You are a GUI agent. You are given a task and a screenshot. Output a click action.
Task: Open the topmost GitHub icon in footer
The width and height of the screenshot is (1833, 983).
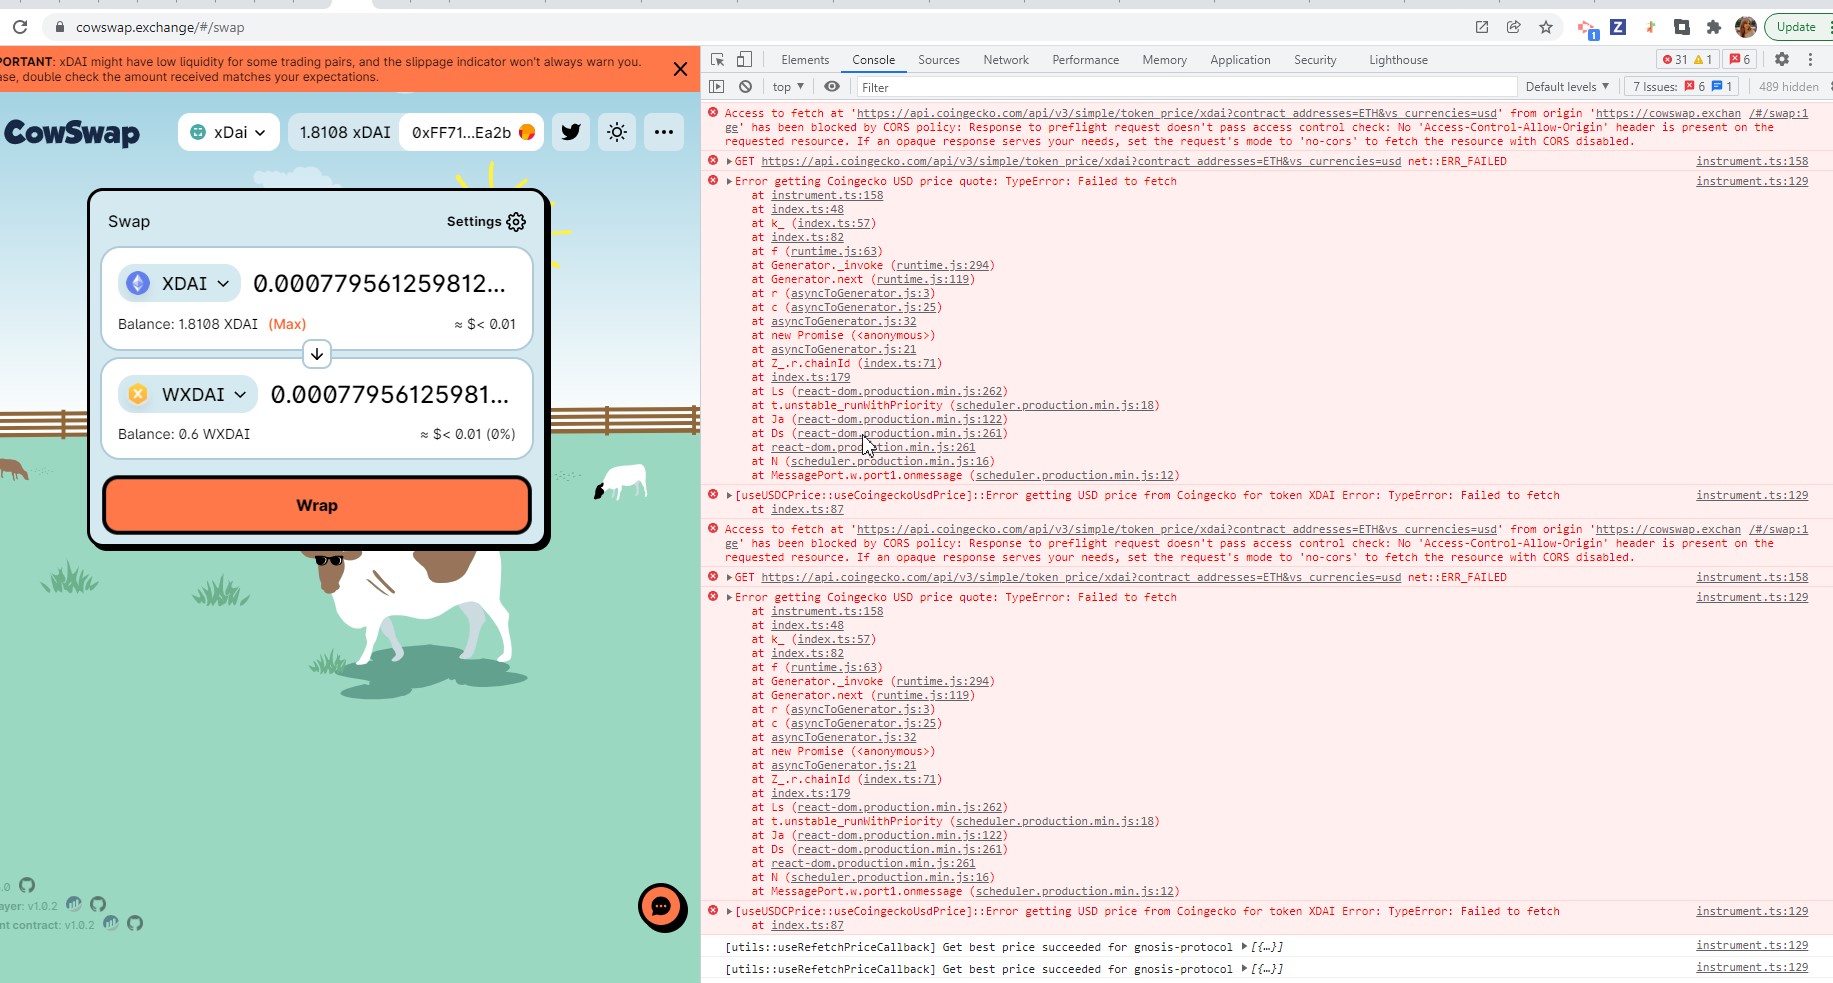click(27, 885)
